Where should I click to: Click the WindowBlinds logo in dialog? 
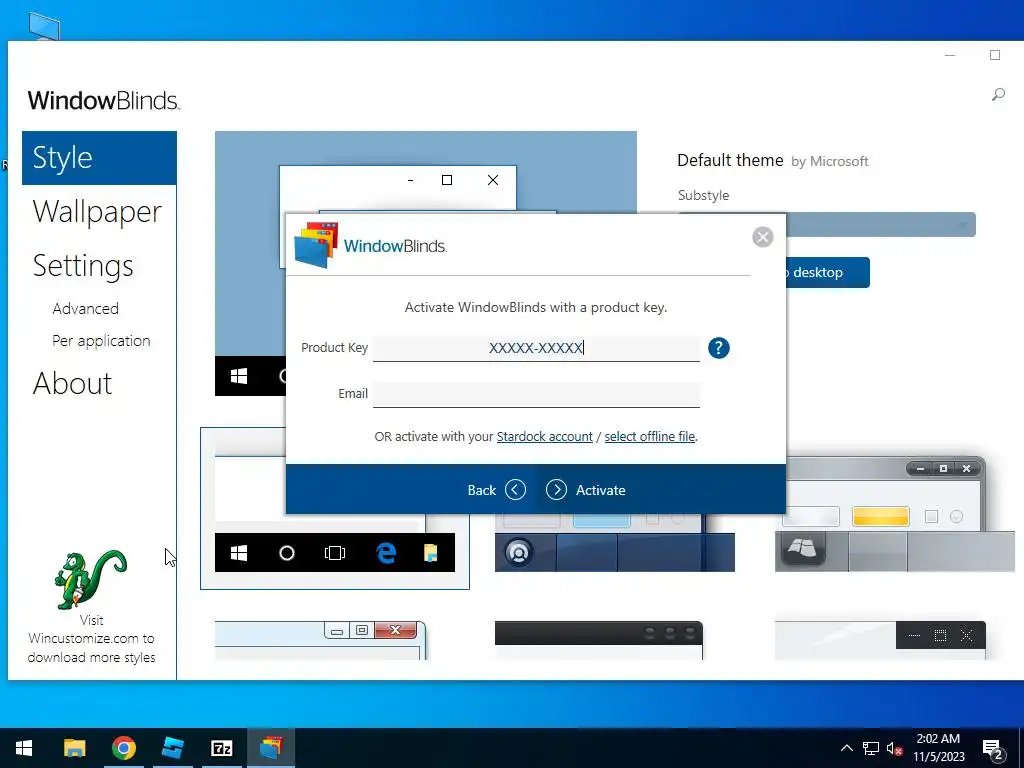pyautogui.click(x=370, y=246)
